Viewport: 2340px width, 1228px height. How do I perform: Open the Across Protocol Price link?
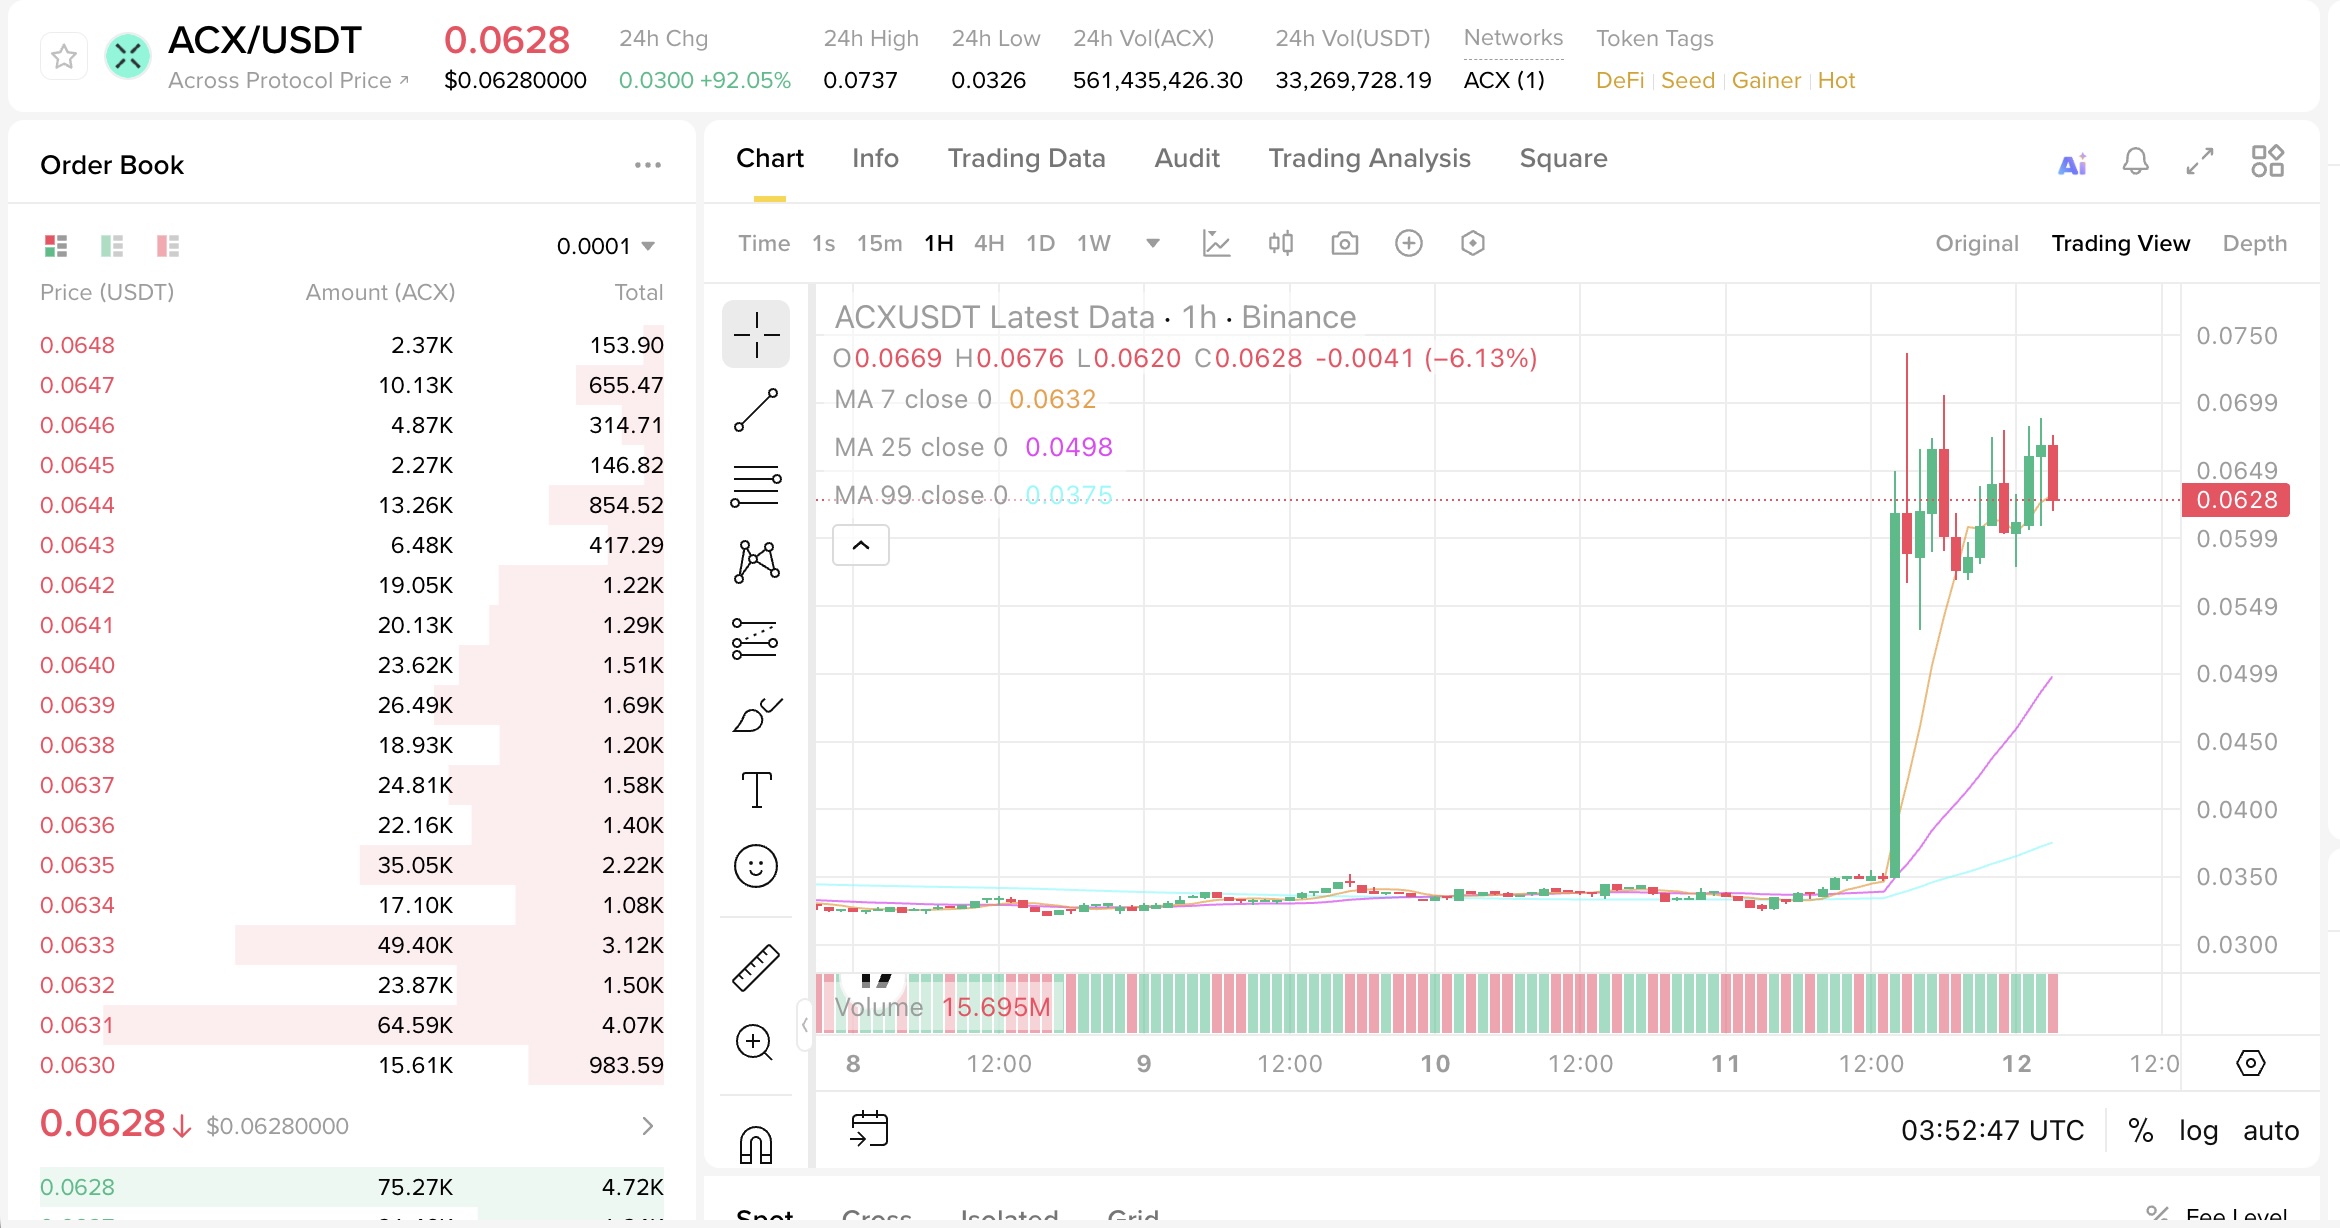coord(288,80)
